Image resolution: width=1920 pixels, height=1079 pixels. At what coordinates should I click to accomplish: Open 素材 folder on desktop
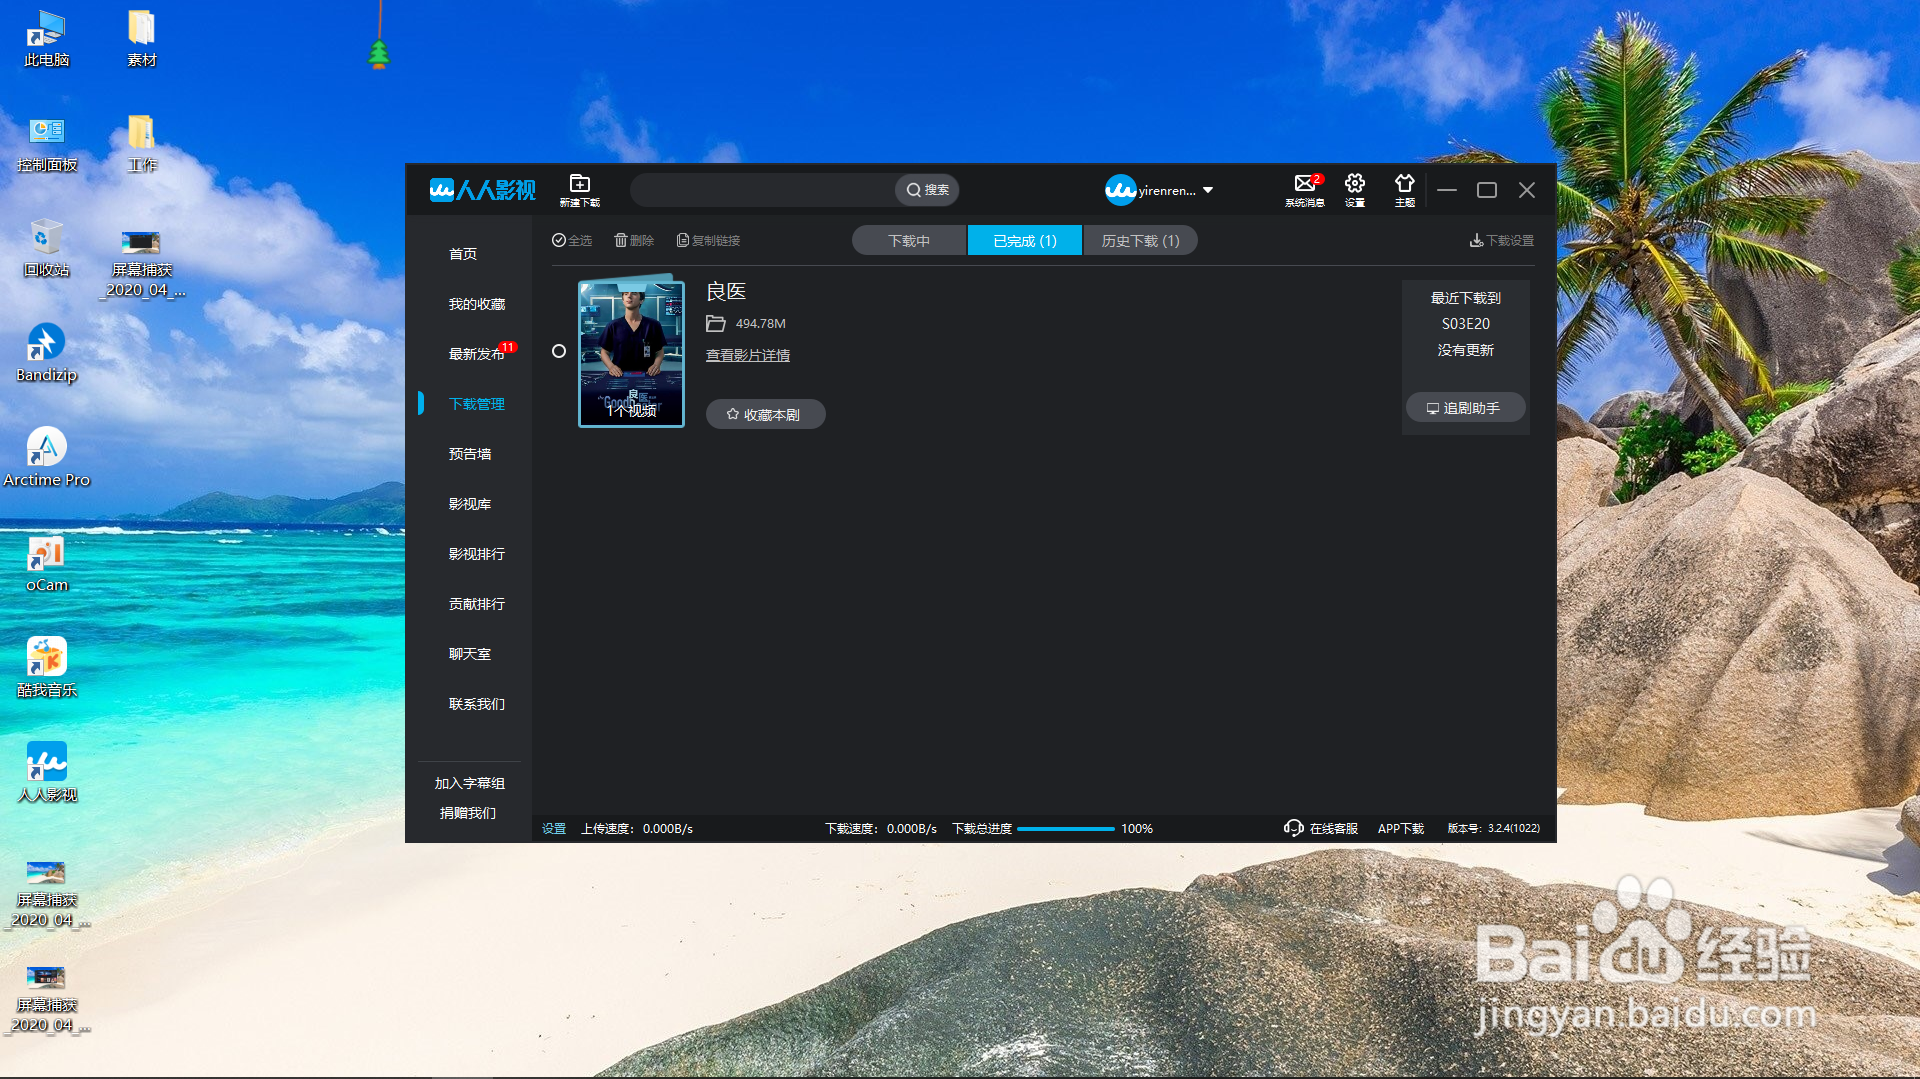pyautogui.click(x=142, y=38)
